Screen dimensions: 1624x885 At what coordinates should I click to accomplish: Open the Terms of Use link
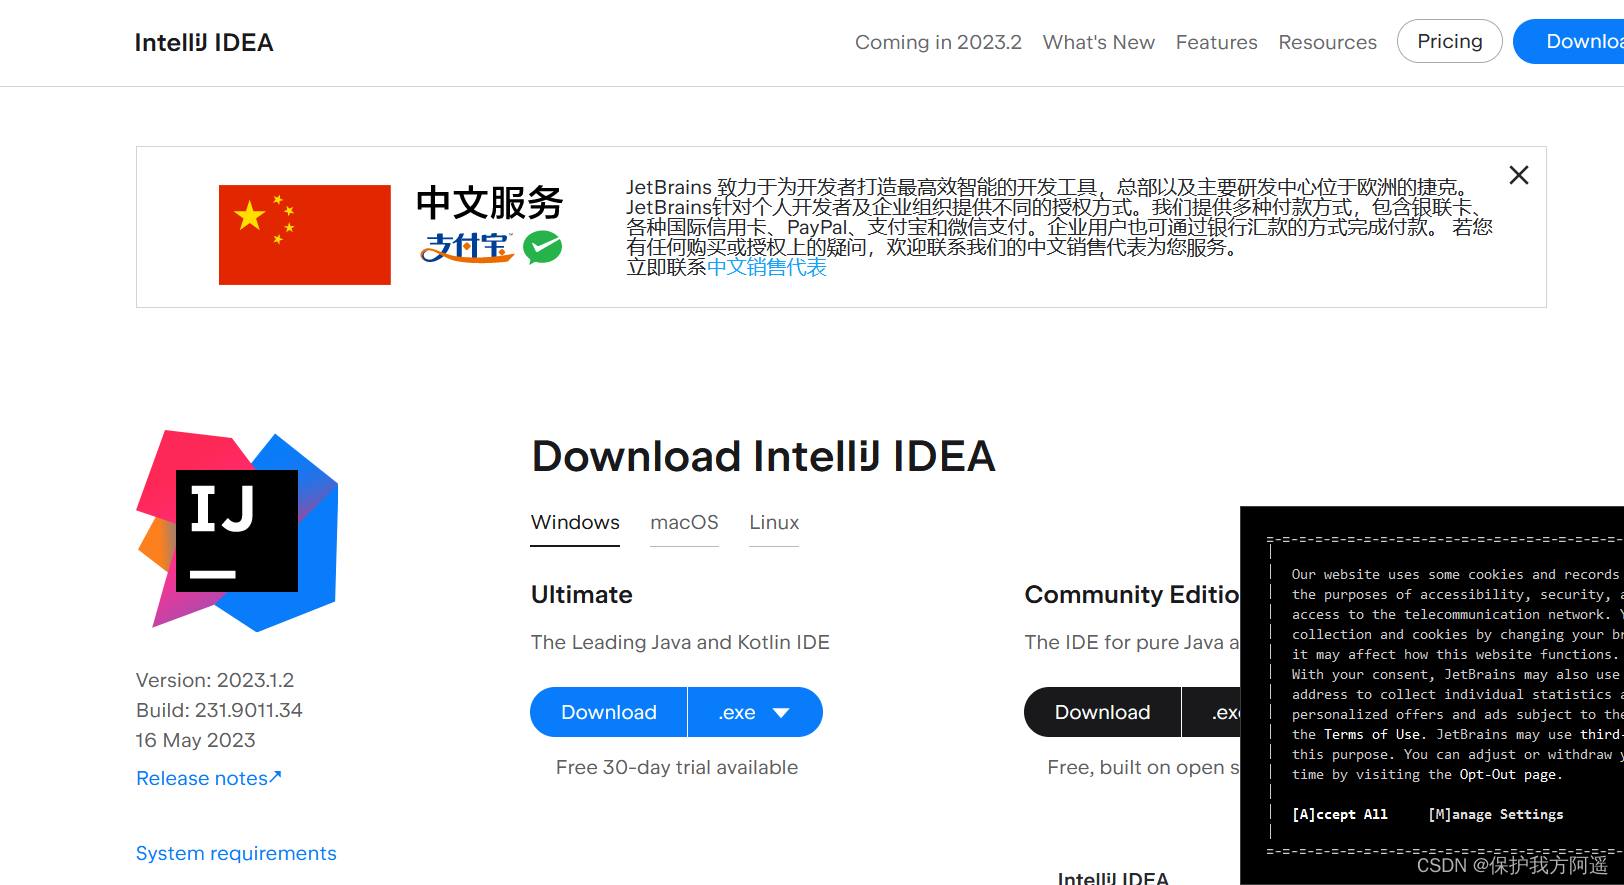[1372, 735]
